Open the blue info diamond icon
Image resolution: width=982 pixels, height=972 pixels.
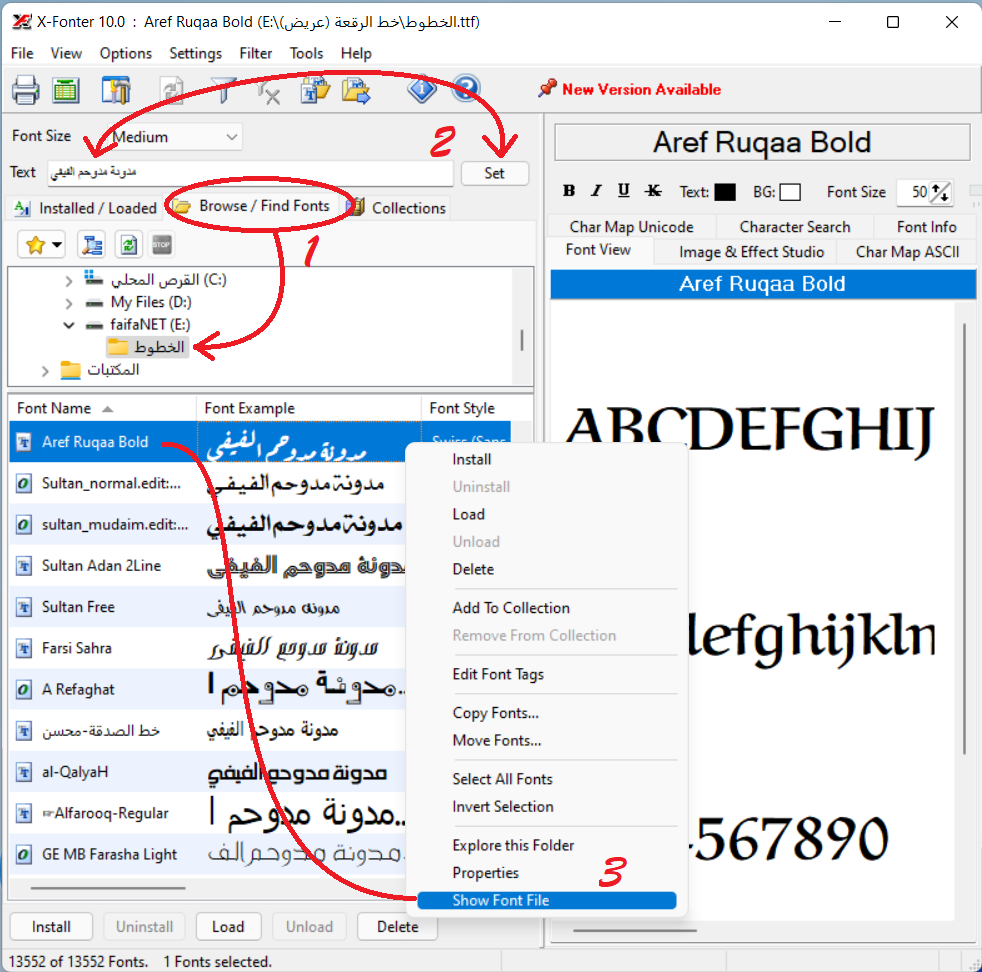click(x=421, y=90)
